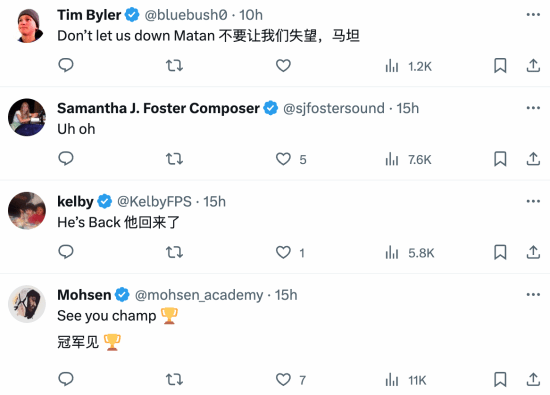
Task: View analytics showing 7.6K views
Action: point(408,159)
